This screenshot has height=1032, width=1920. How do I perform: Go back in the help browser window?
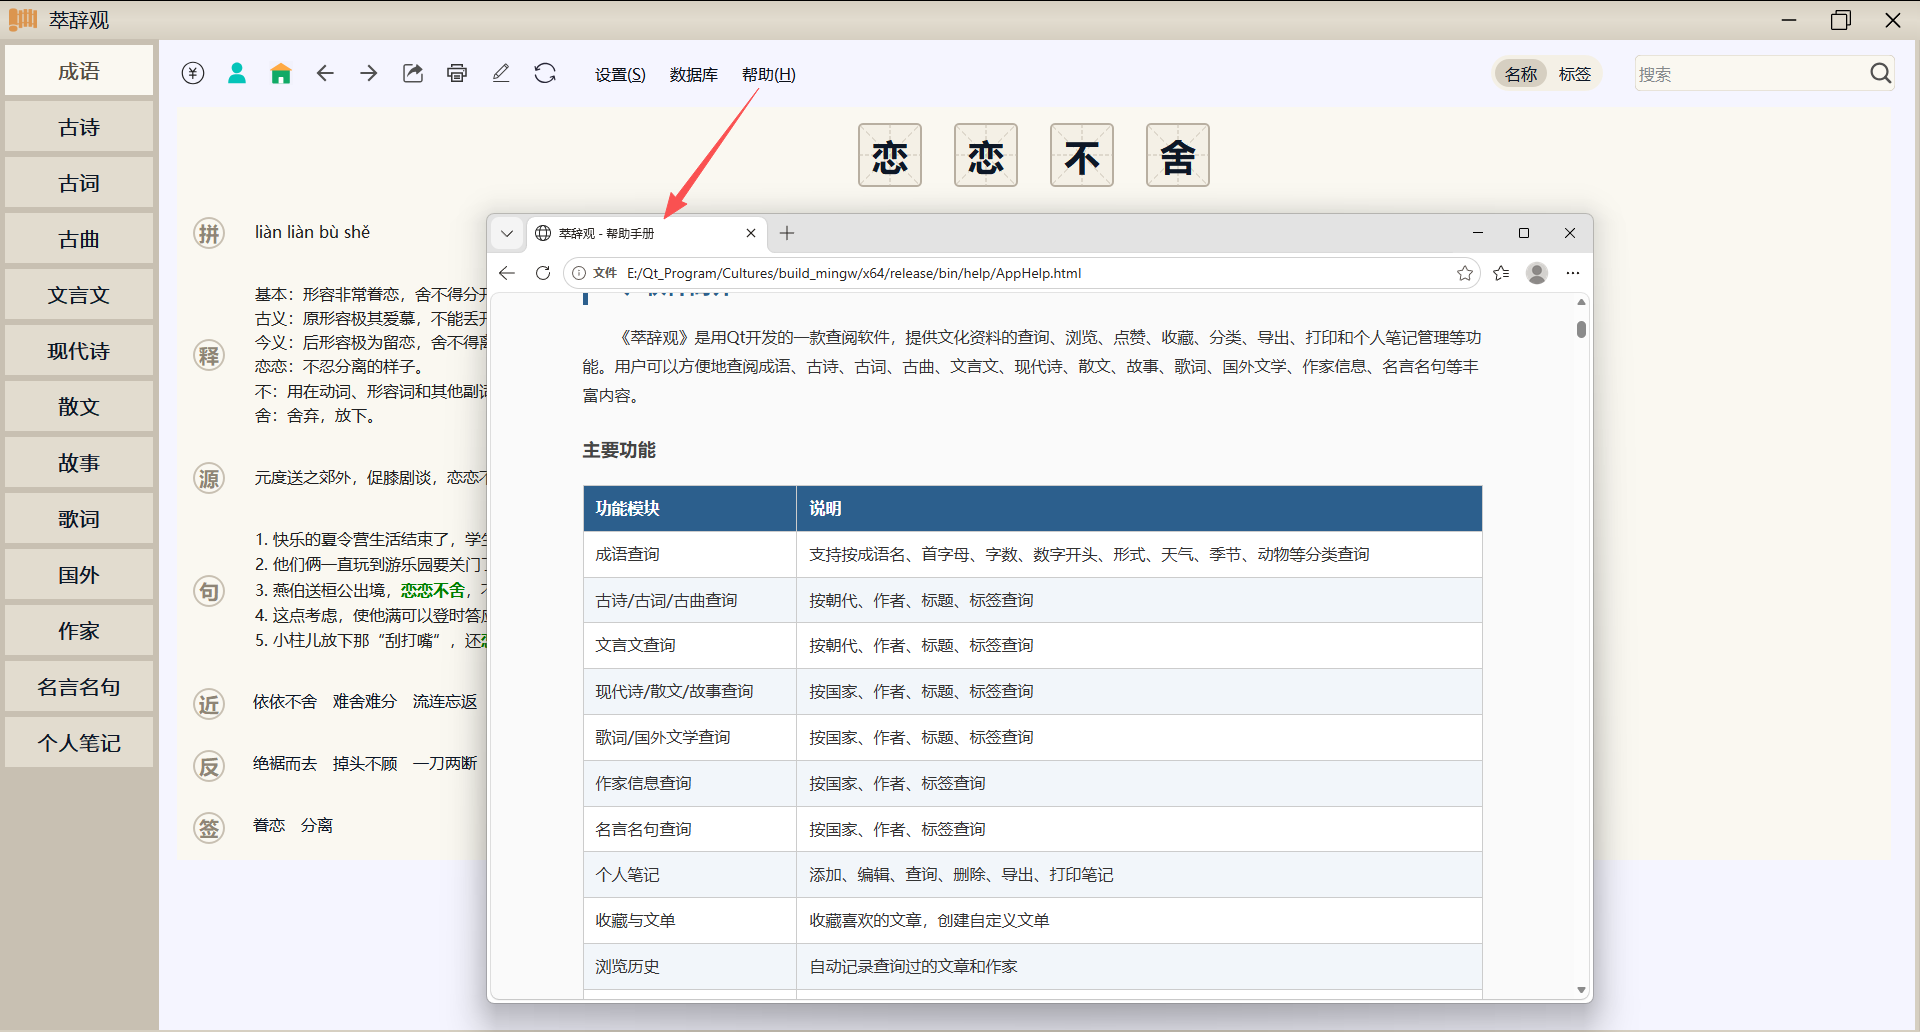(507, 273)
